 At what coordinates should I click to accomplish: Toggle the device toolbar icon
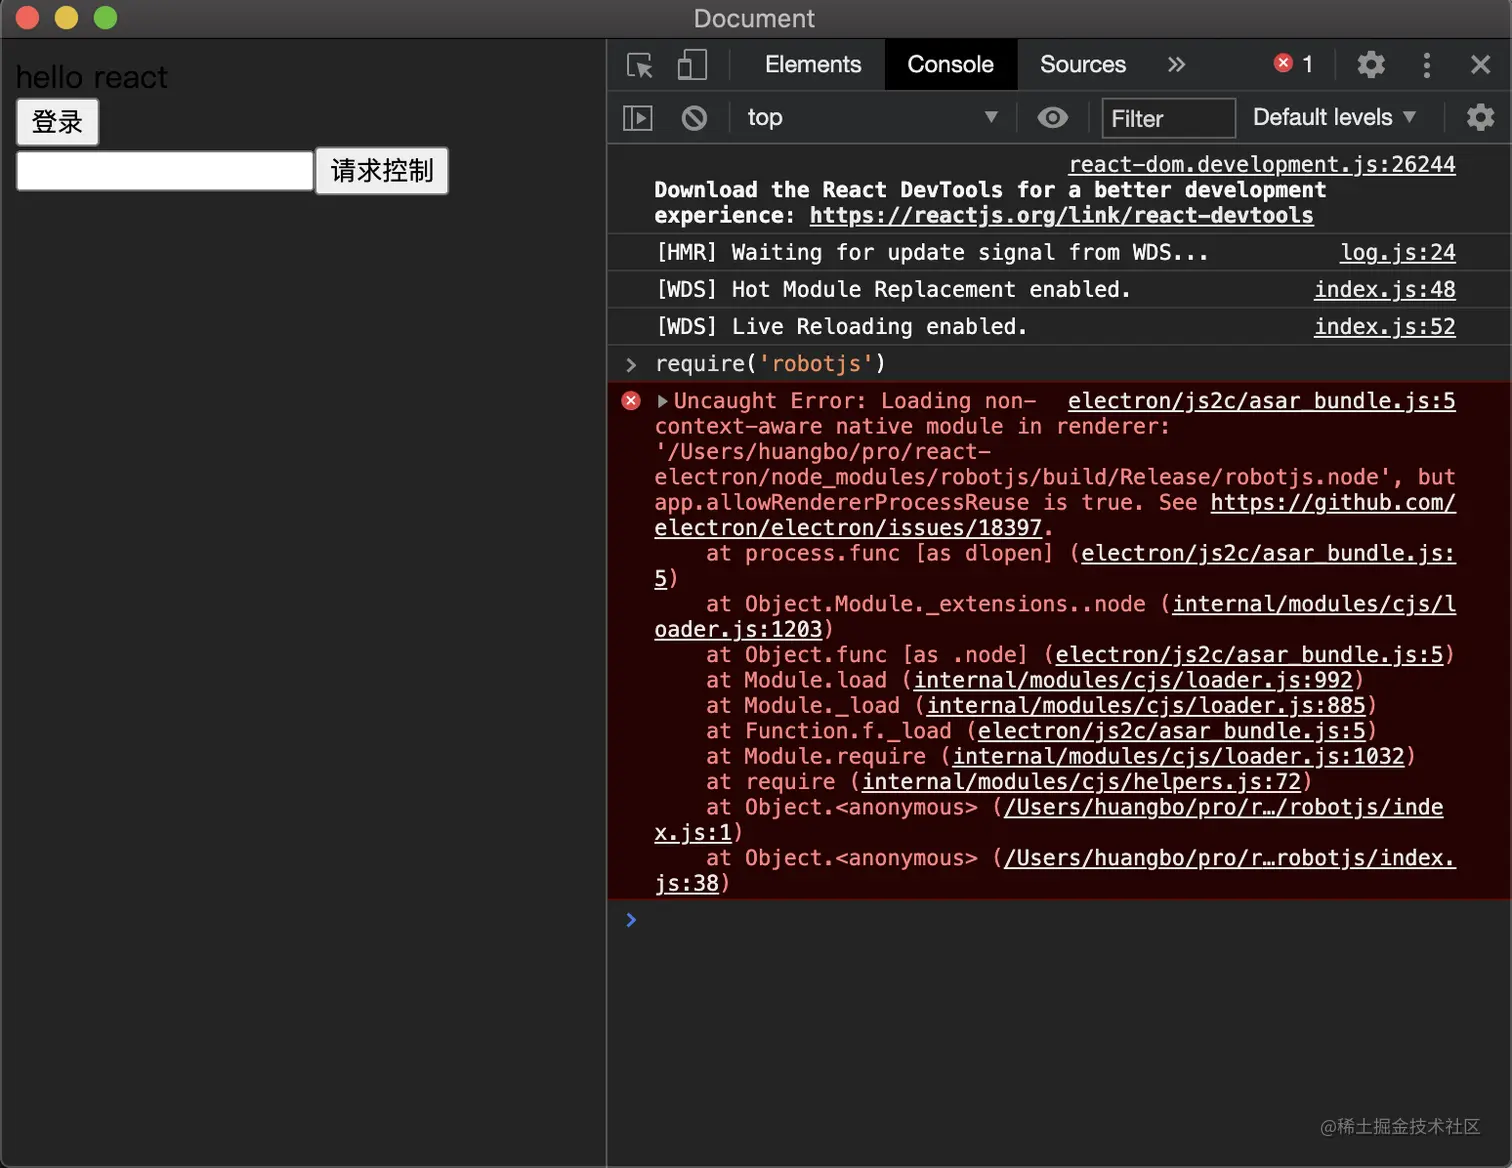click(692, 65)
